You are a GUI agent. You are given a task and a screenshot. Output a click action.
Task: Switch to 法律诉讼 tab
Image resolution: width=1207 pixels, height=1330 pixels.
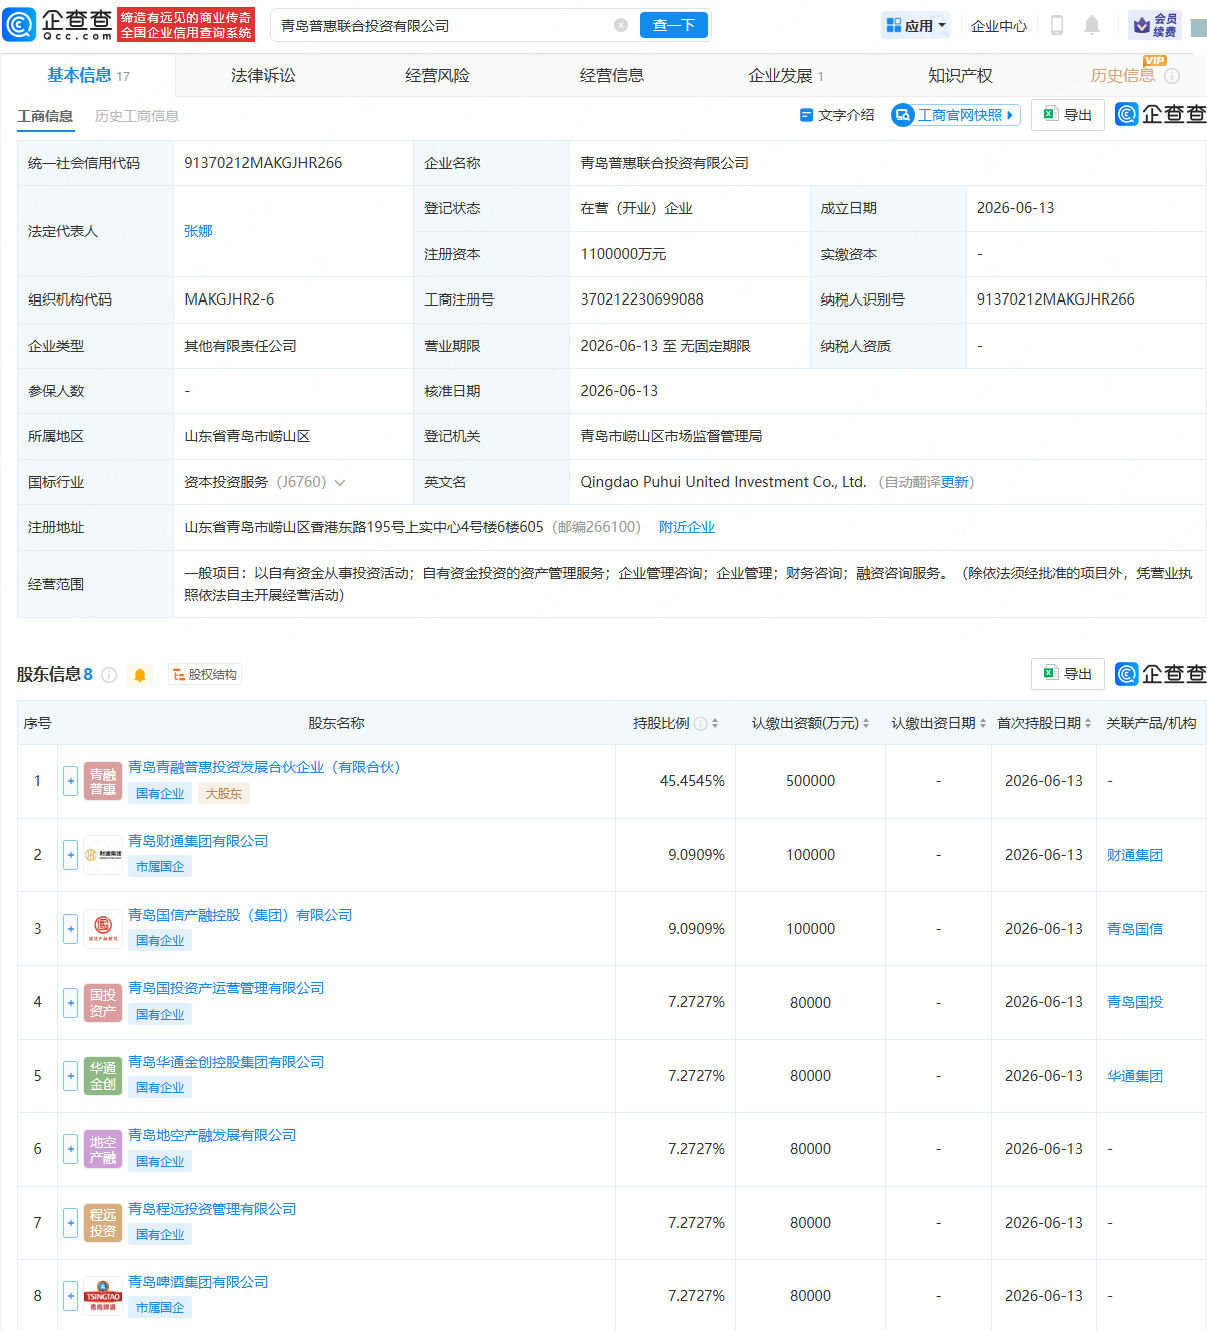point(263,76)
